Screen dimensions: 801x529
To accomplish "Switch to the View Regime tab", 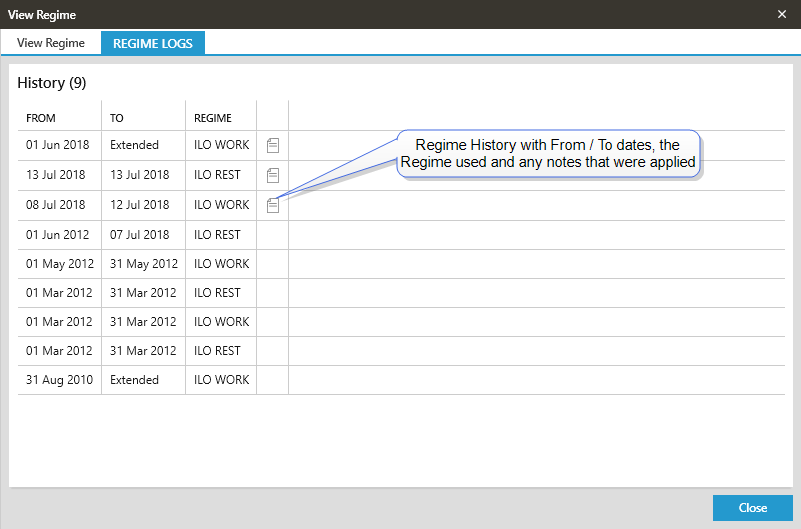I will click(51, 43).
